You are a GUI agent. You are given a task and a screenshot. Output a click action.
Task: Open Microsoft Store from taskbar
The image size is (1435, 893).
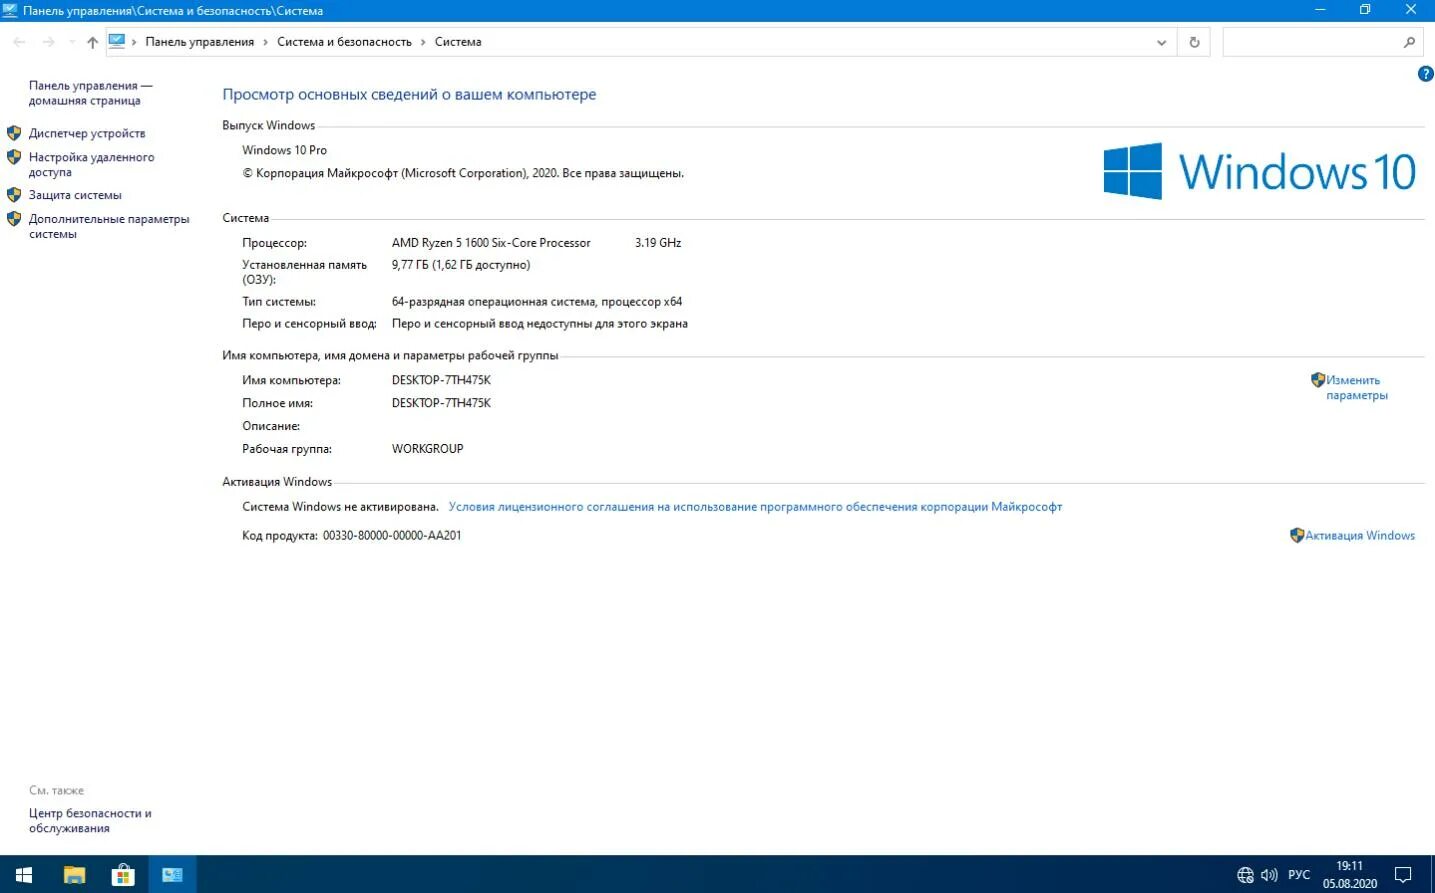[123, 875]
